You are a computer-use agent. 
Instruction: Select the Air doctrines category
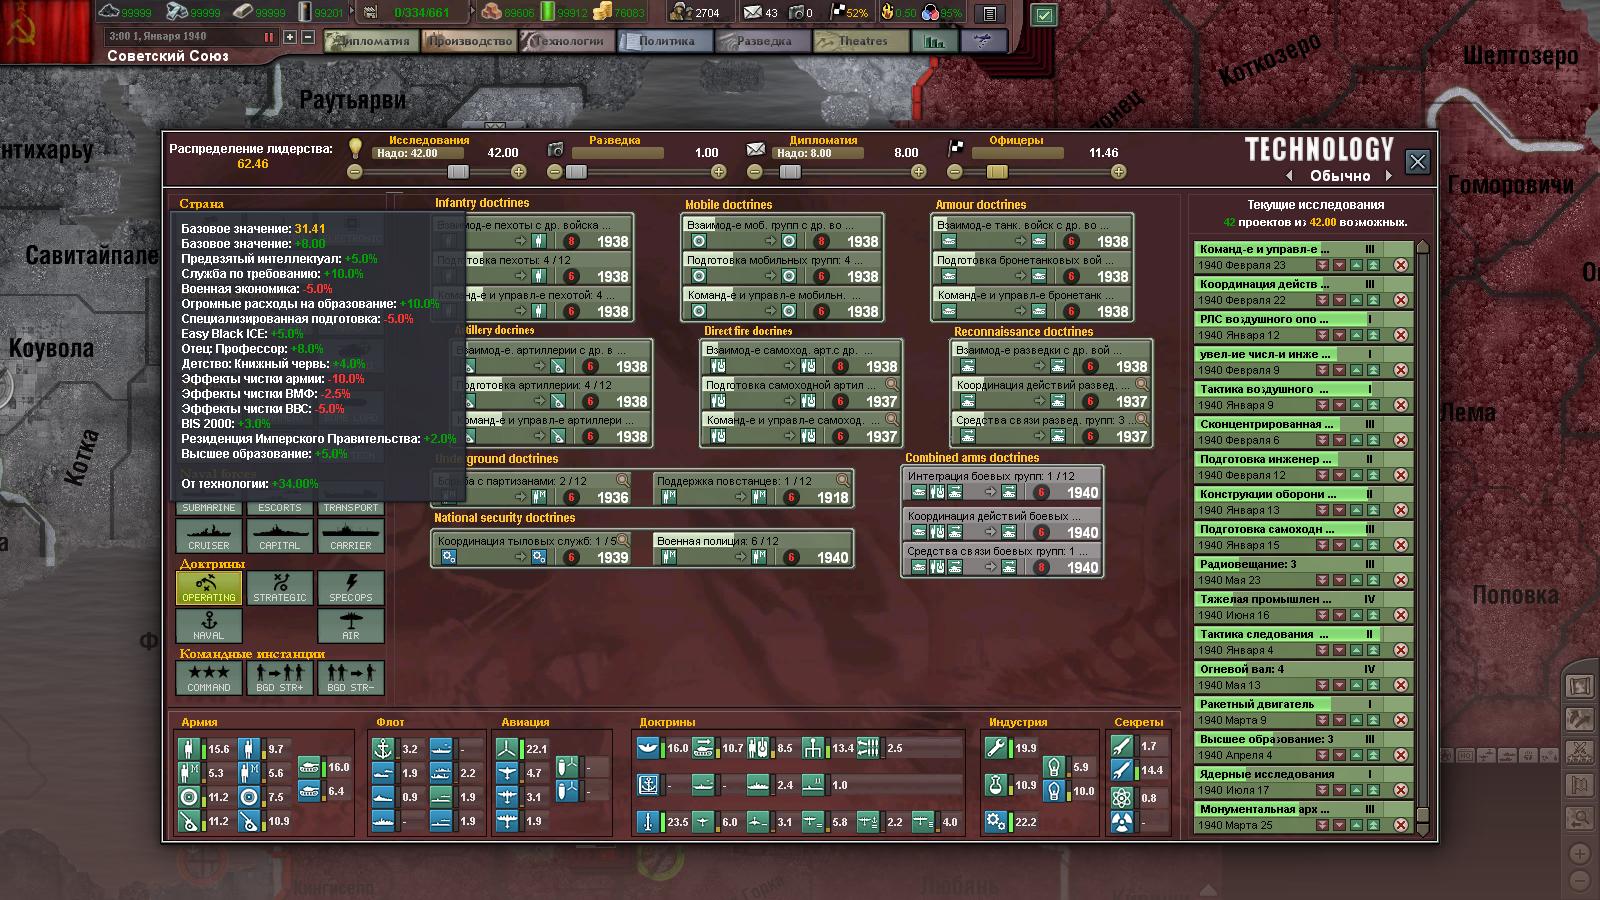click(350, 626)
